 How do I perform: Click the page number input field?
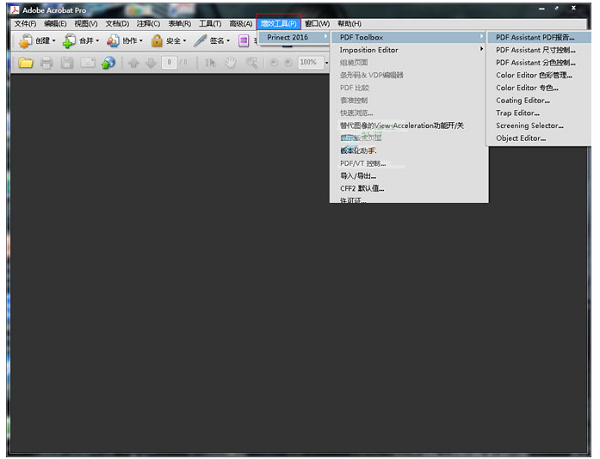[x=171, y=62]
